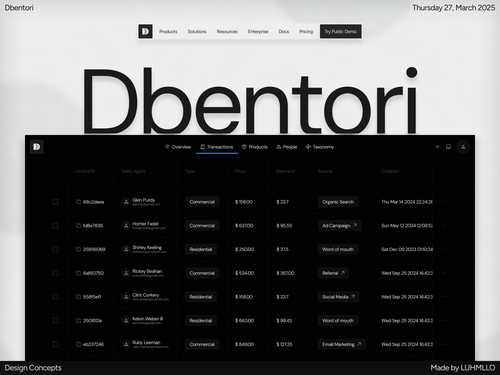Open the row menu dots for Shirley Keeling

(444, 249)
